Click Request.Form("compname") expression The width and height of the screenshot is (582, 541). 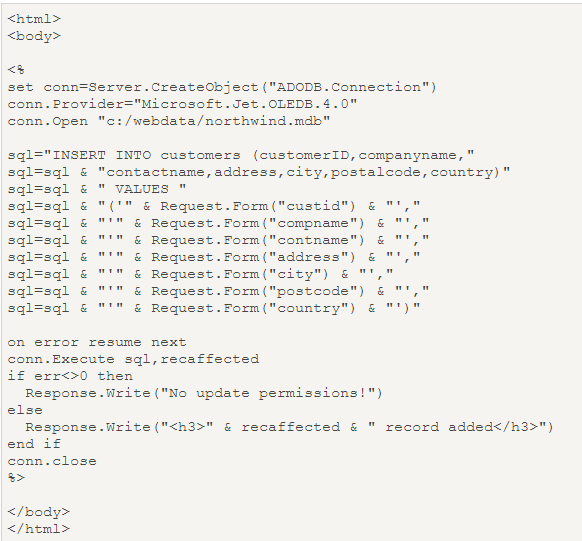coord(258,223)
